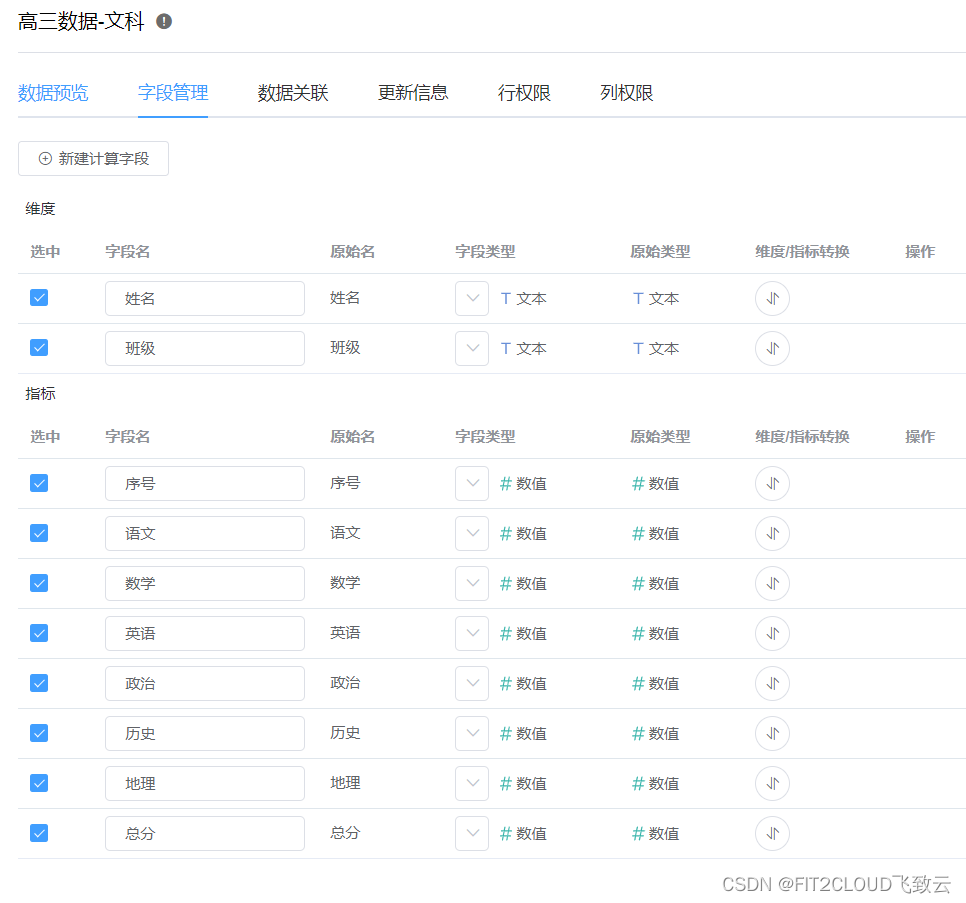Click the 姓名 field name input
The image size is (966, 903).
point(205,299)
